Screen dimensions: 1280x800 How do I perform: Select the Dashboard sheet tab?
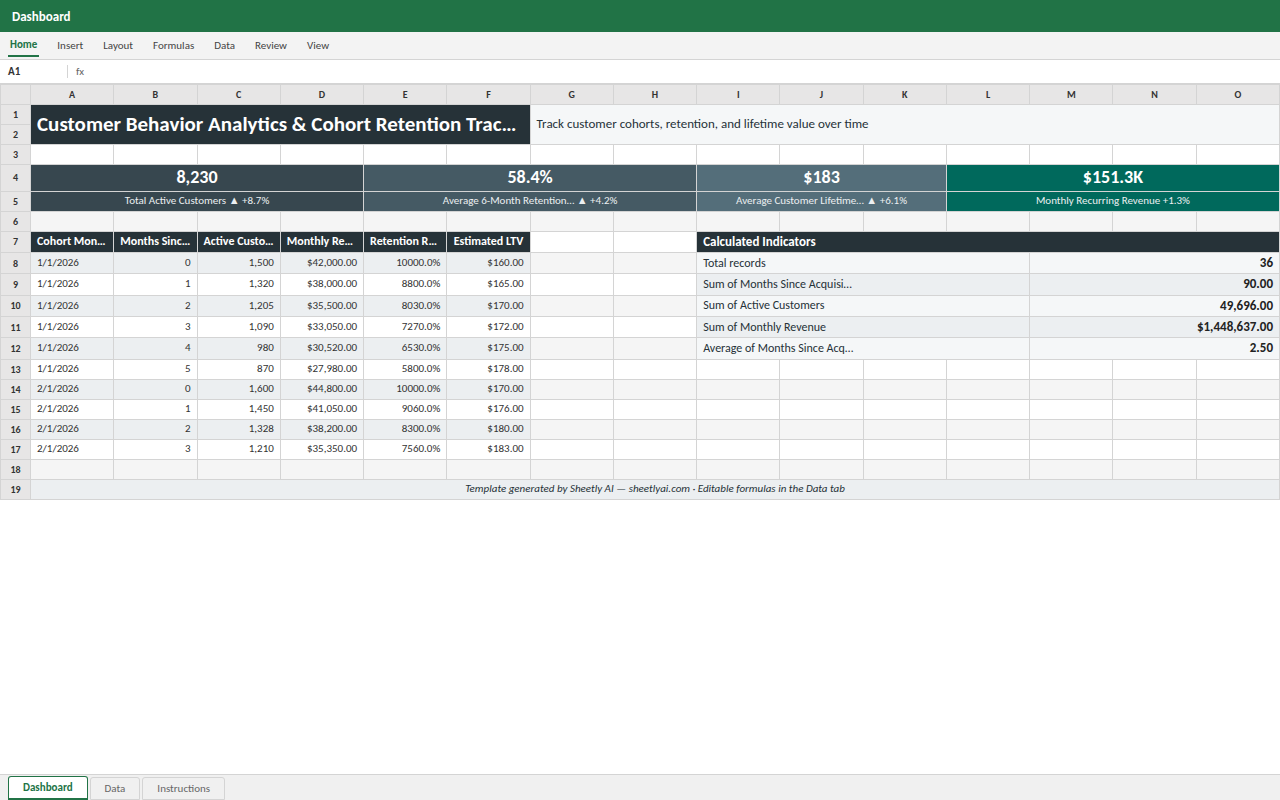pos(48,787)
